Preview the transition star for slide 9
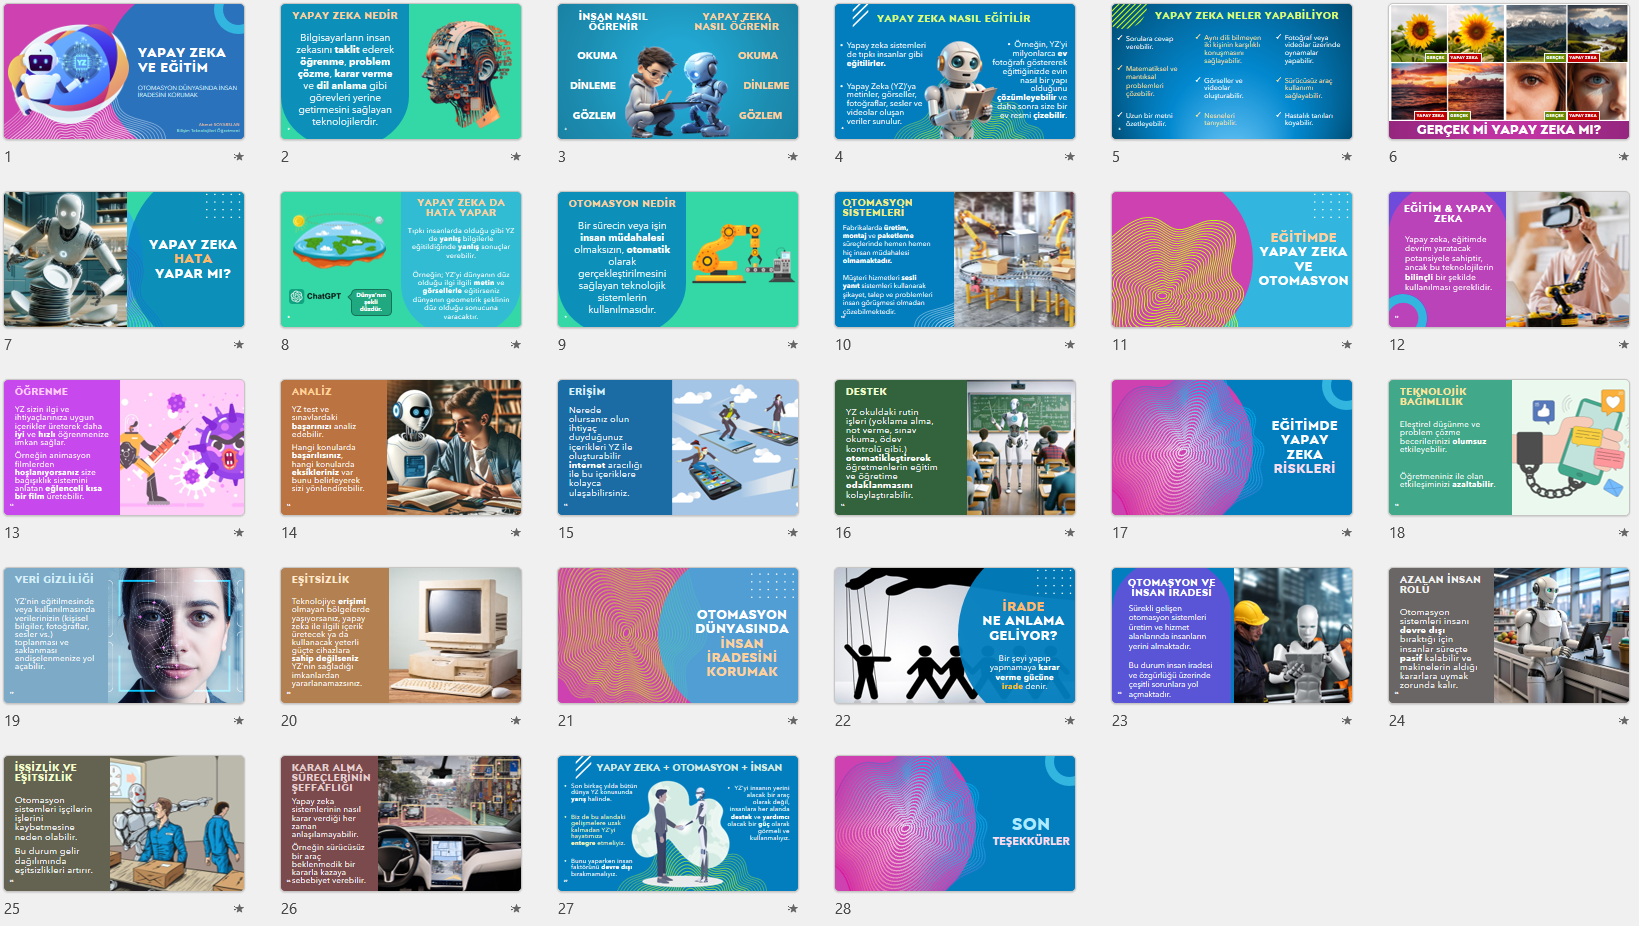1639x926 pixels. tap(793, 345)
